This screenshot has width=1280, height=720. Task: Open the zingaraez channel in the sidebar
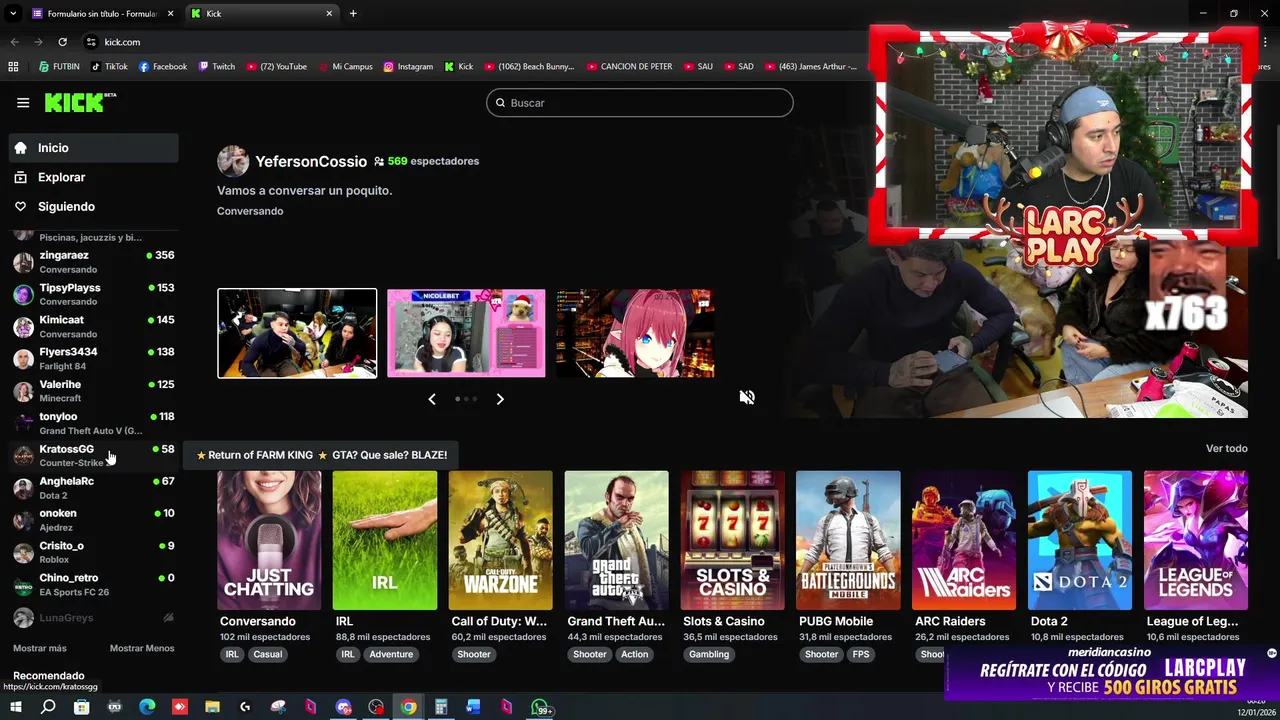tap(94, 262)
